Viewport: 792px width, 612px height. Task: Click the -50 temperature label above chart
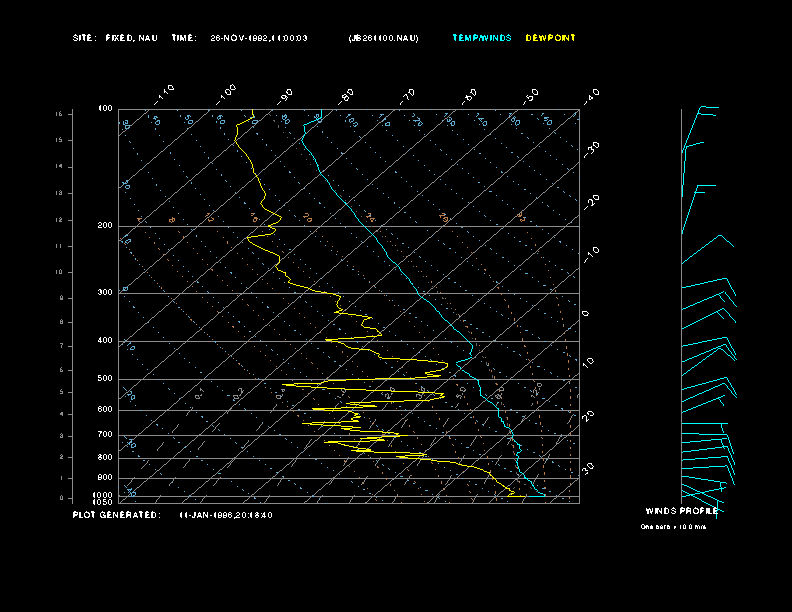pyautogui.click(x=530, y=96)
